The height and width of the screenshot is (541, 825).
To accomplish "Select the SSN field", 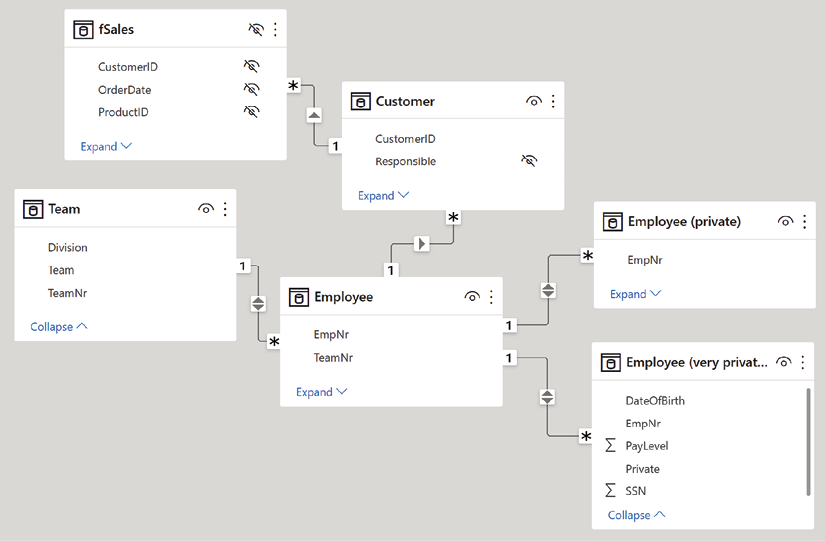I will 636,491.
